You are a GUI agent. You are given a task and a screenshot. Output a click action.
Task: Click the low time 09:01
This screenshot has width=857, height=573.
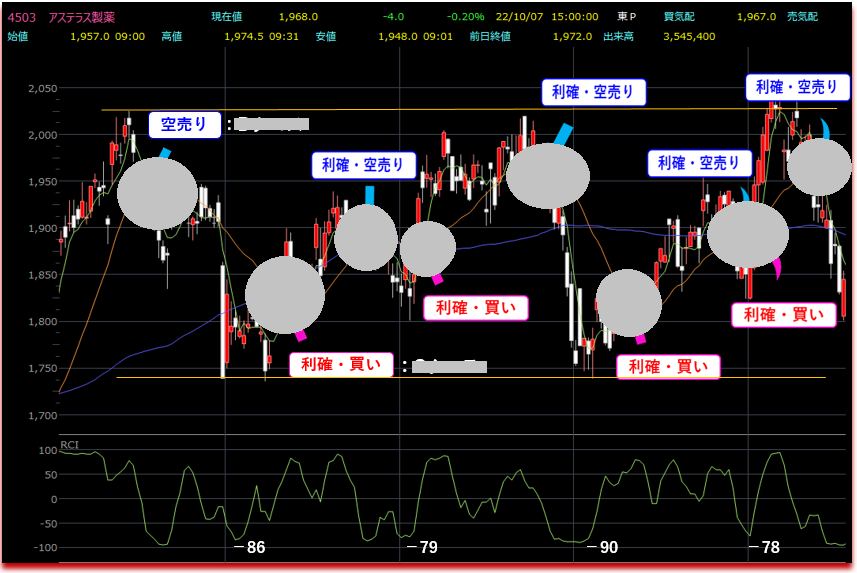tap(438, 37)
